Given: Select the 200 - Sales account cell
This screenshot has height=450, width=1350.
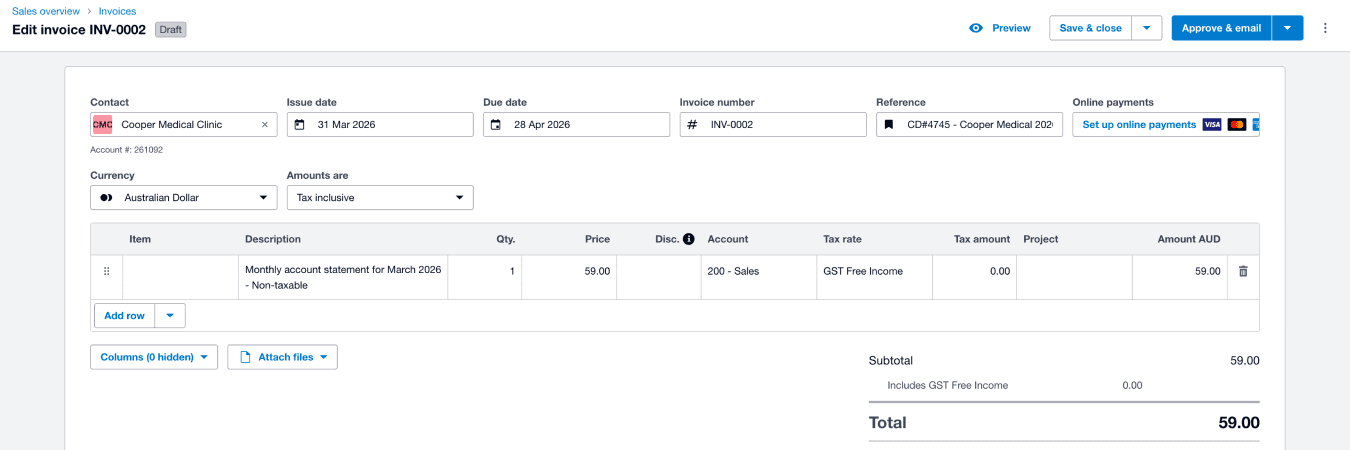Looking at the screenshot, I should 759,277.
